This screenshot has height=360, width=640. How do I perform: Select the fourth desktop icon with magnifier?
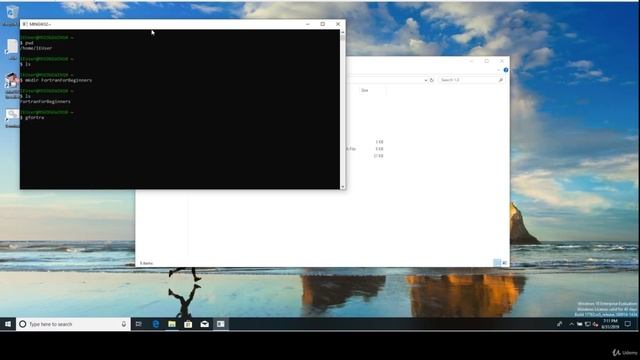pyautogui.click(x=12, y=118)
